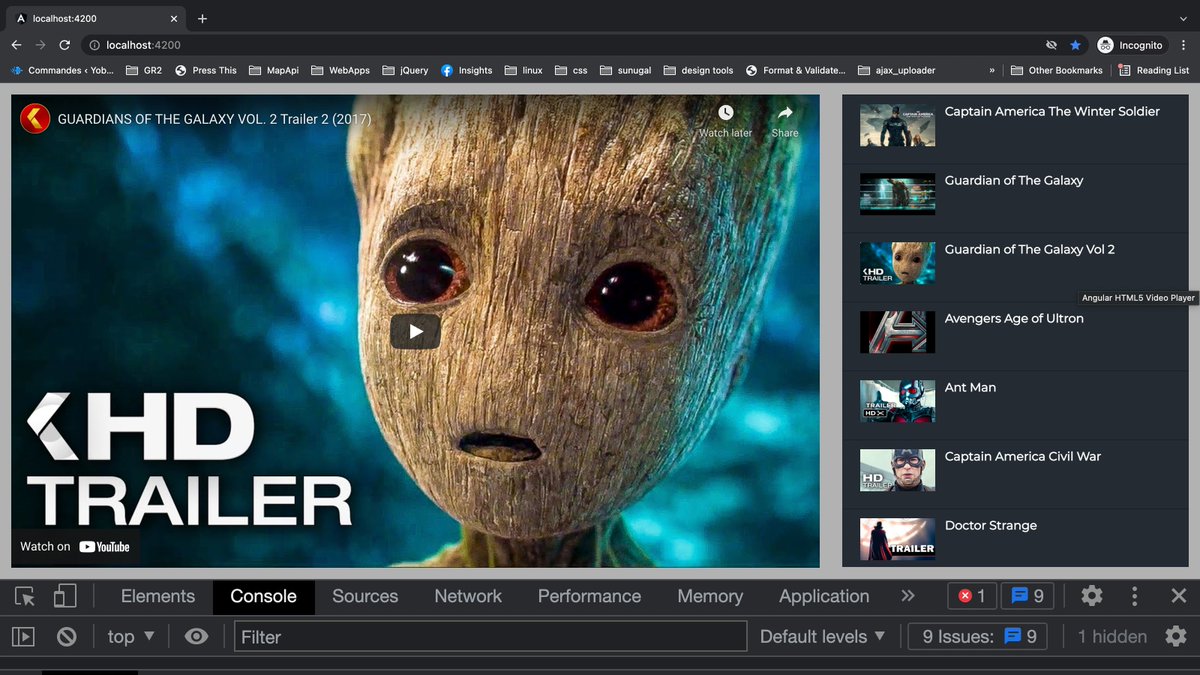This screenshot has width=1200, height=675.
Task: Select Doctor Strange thumbnail
Action: tap(897, 540)
